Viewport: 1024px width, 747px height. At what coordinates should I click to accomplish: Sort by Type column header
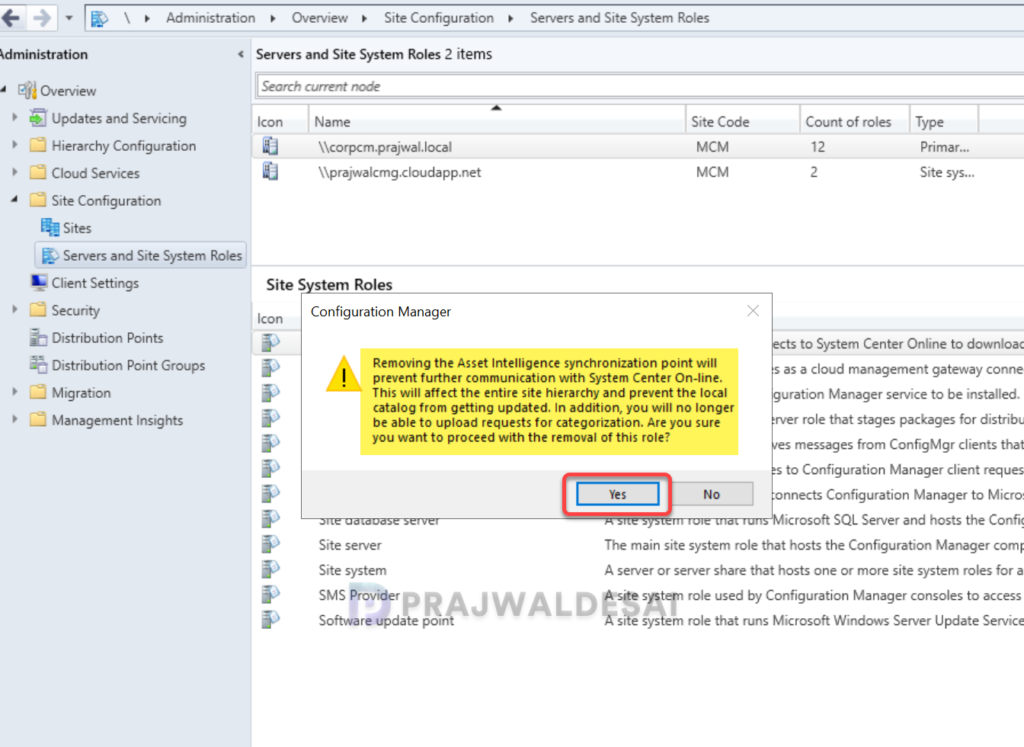coord(944,121)
